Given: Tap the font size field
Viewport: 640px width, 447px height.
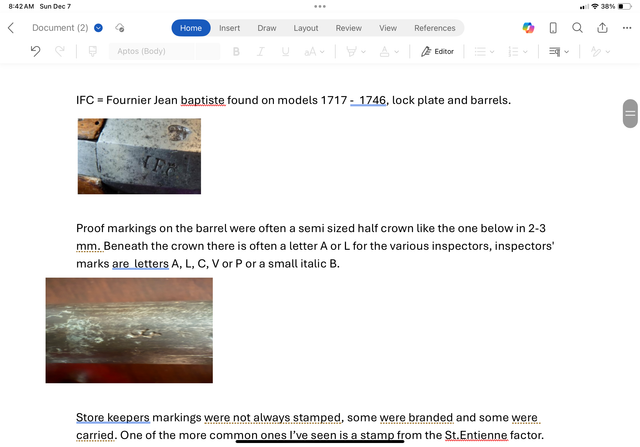Looking at the screenshot, I should (208, 51).
